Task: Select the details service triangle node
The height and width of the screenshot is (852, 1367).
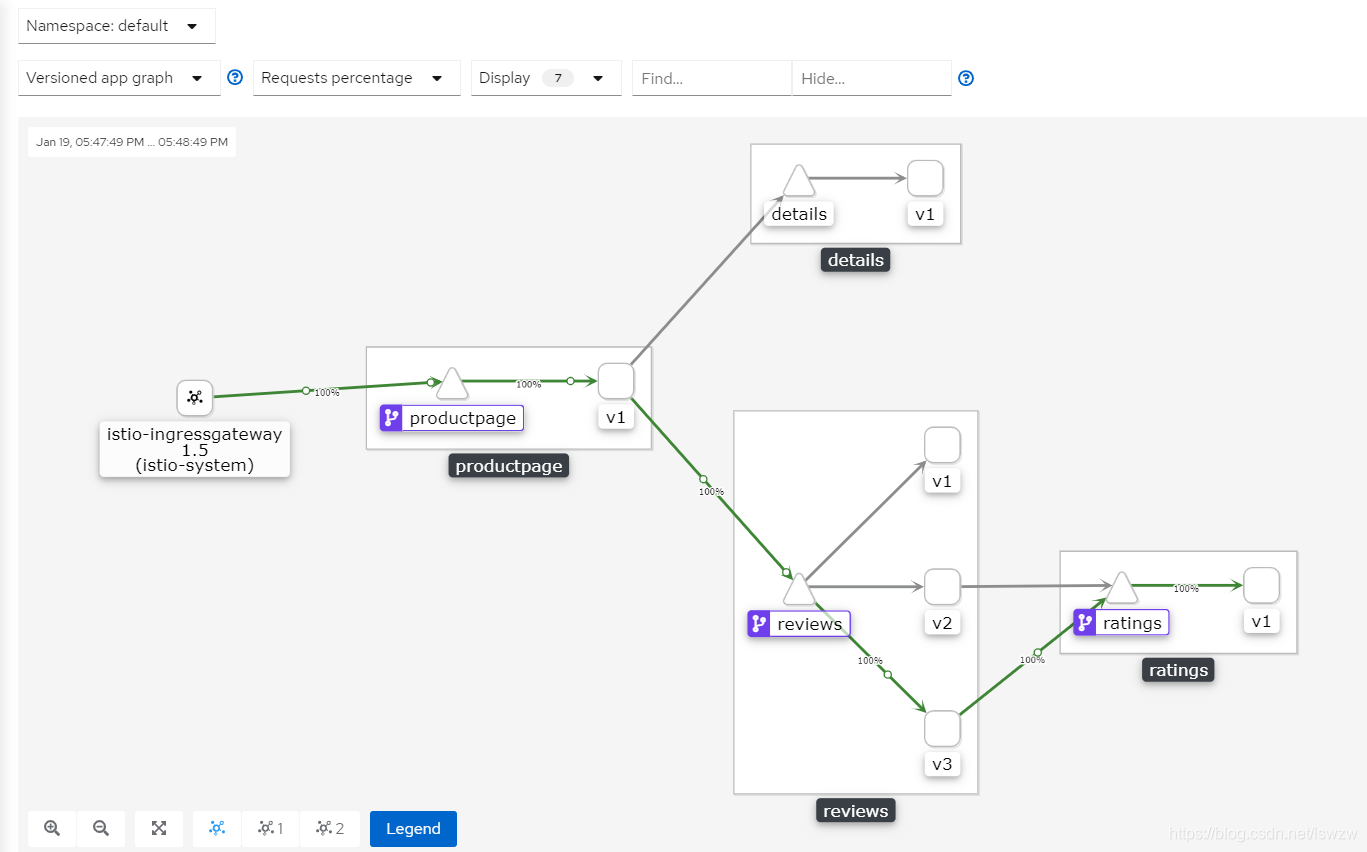Action: point(798,181)
